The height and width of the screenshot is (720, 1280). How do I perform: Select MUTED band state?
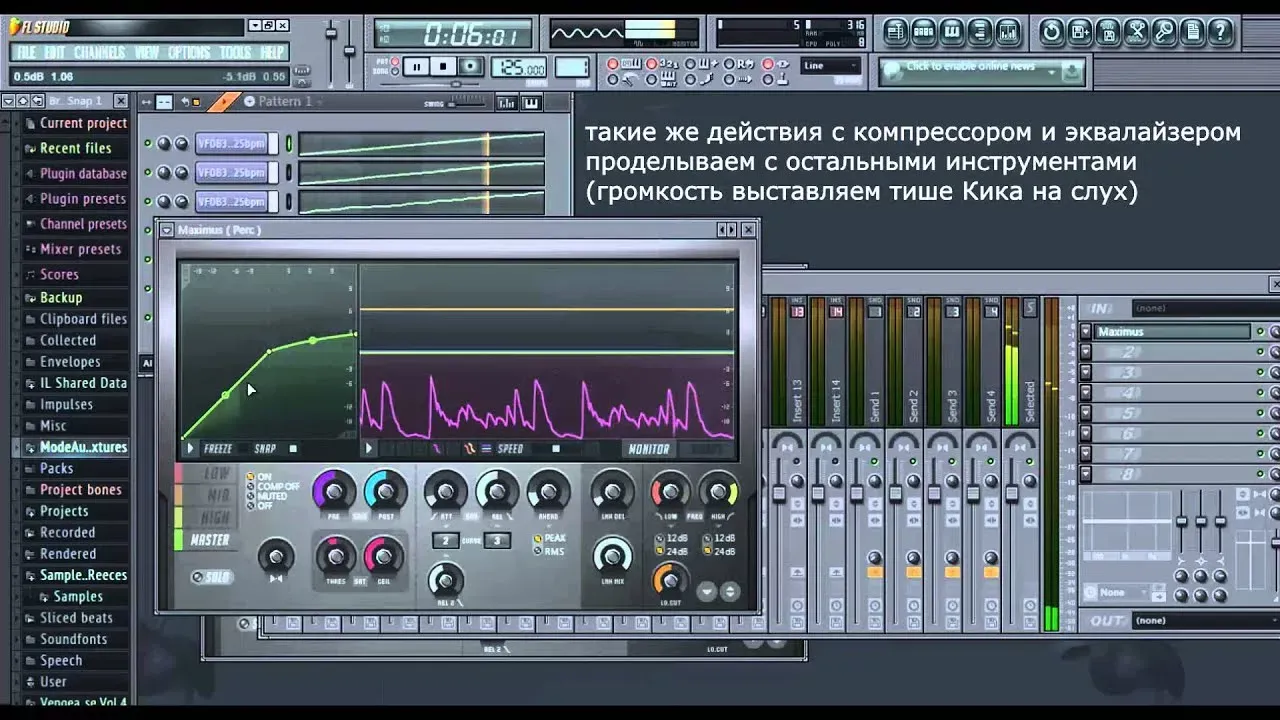[268, 496]
